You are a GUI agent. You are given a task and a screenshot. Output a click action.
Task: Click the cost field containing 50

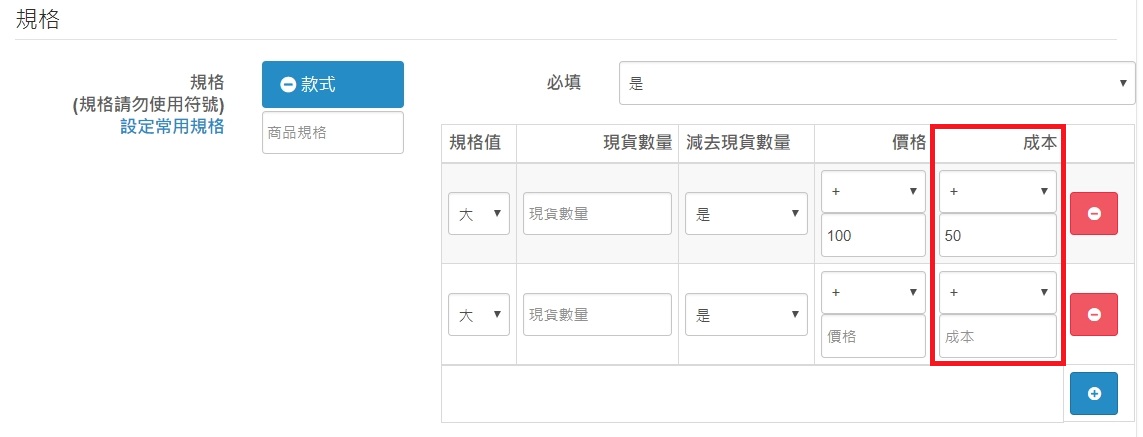click(997, 237)
